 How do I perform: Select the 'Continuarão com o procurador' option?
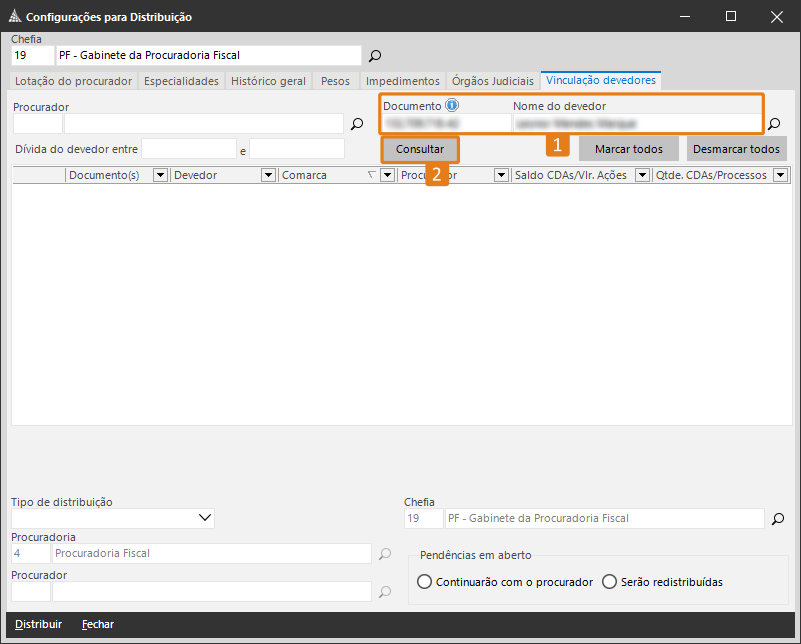pos(424,582)
